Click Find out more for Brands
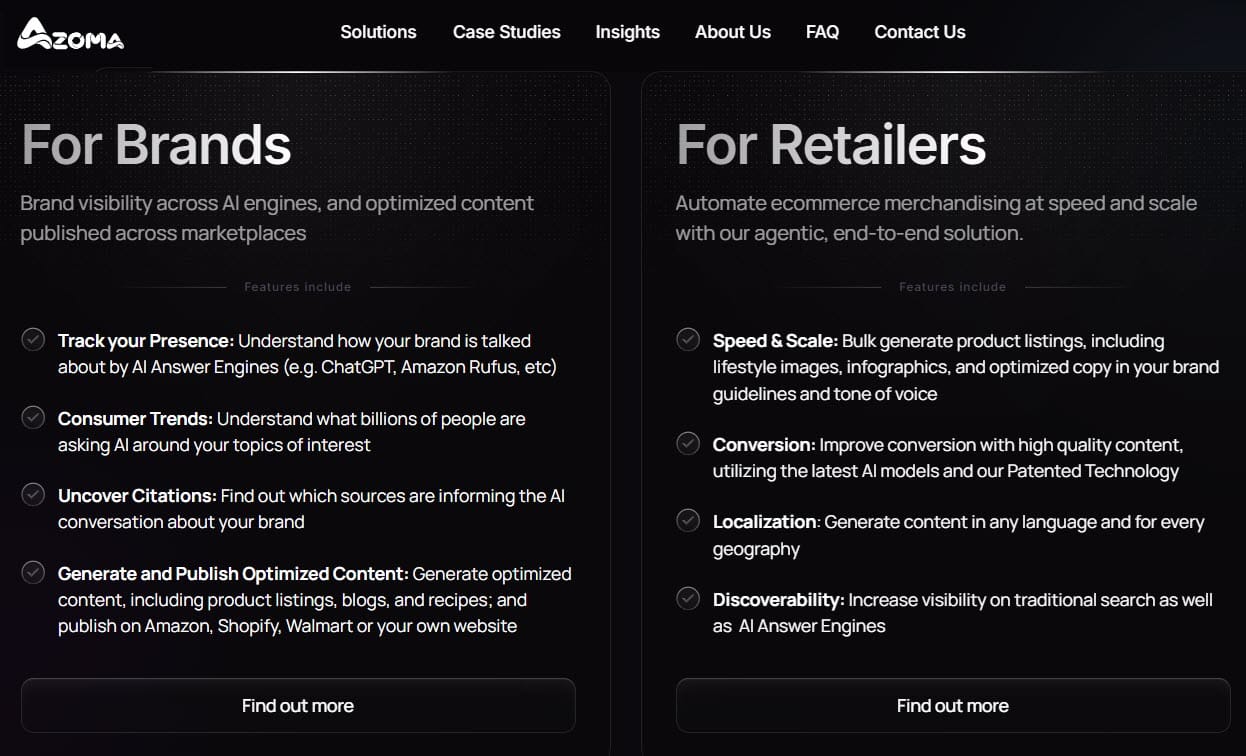This screenshot has width=1246, height=756. pos(298,706)
